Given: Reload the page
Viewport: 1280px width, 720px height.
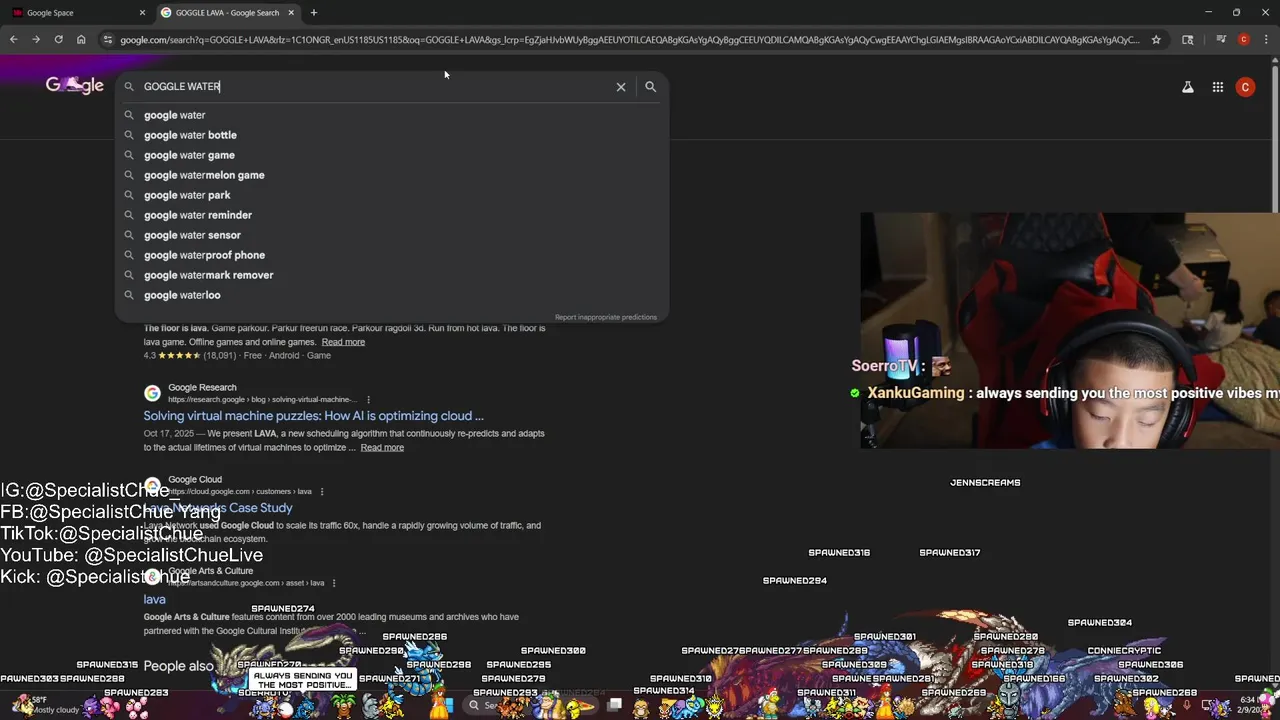Looking at the screenshot, I should tap(58, 40).
